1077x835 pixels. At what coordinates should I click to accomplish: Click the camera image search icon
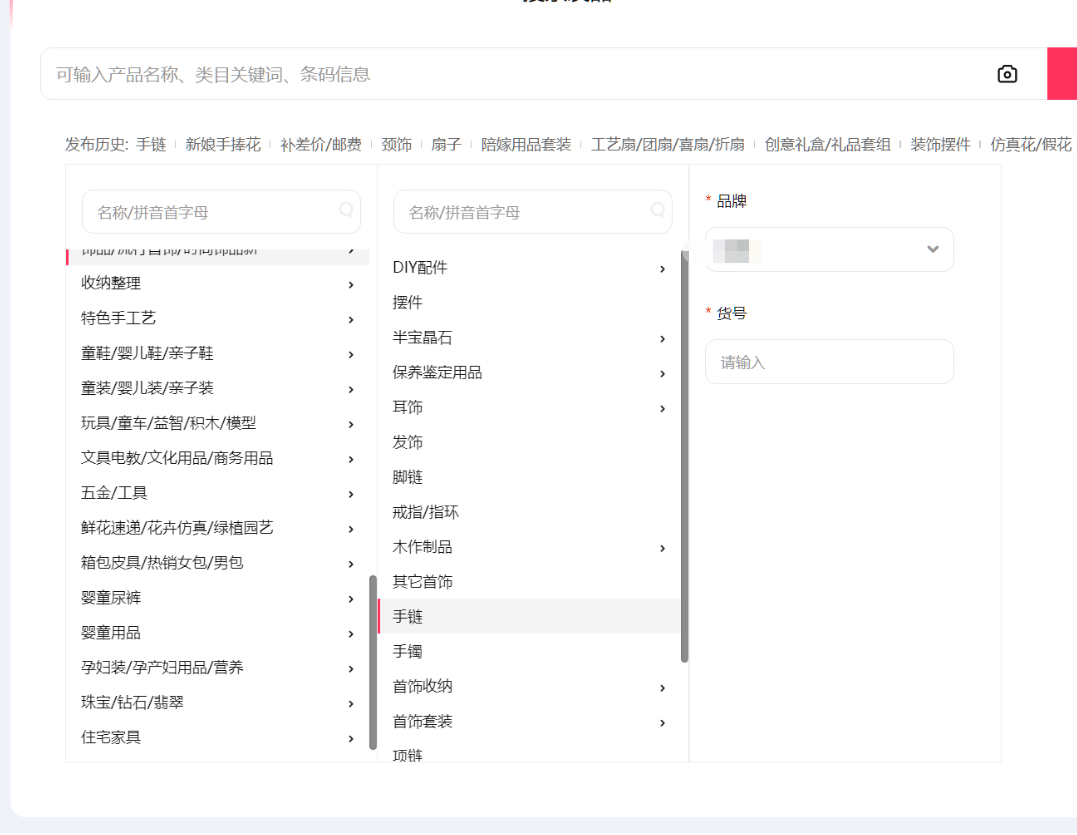(x=1007, y=74)
